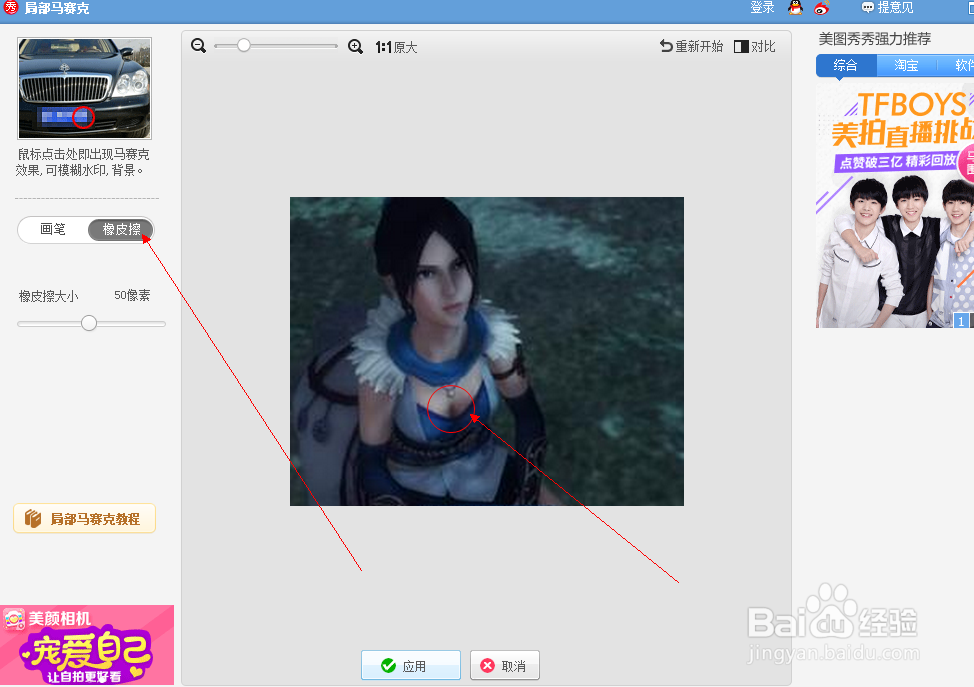Viewport: 974px width, 687px height.
Task: Click the 局部马赛克 window title
Action: tap(57, 8)
